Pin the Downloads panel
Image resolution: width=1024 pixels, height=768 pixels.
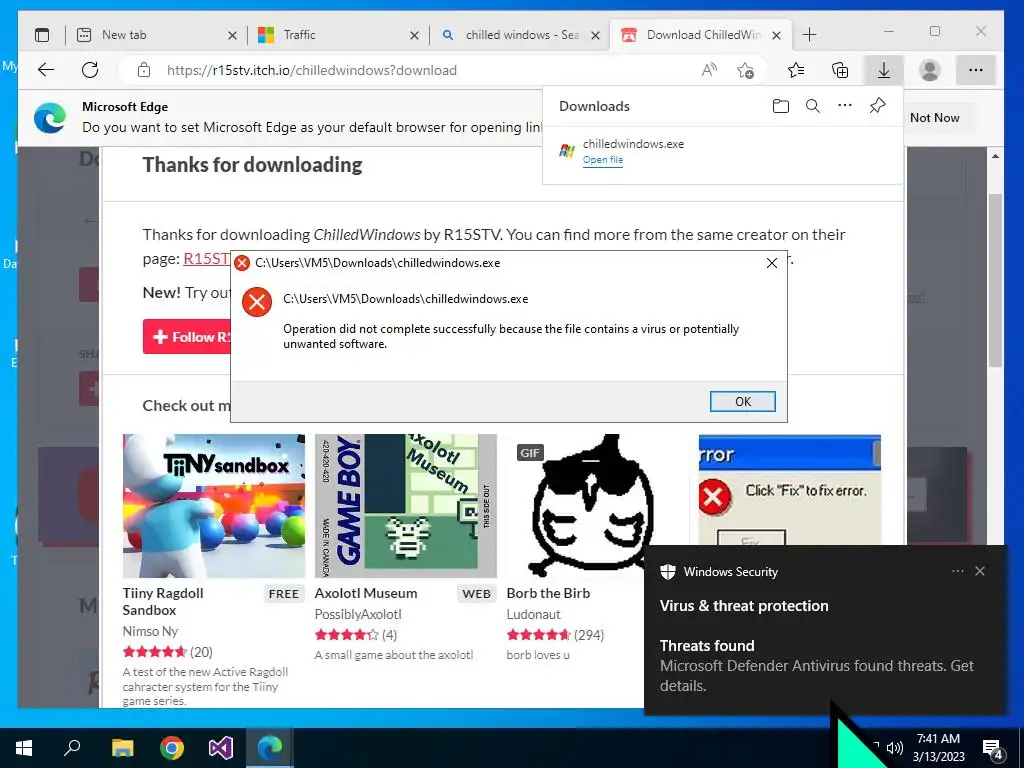pos(877,105)
